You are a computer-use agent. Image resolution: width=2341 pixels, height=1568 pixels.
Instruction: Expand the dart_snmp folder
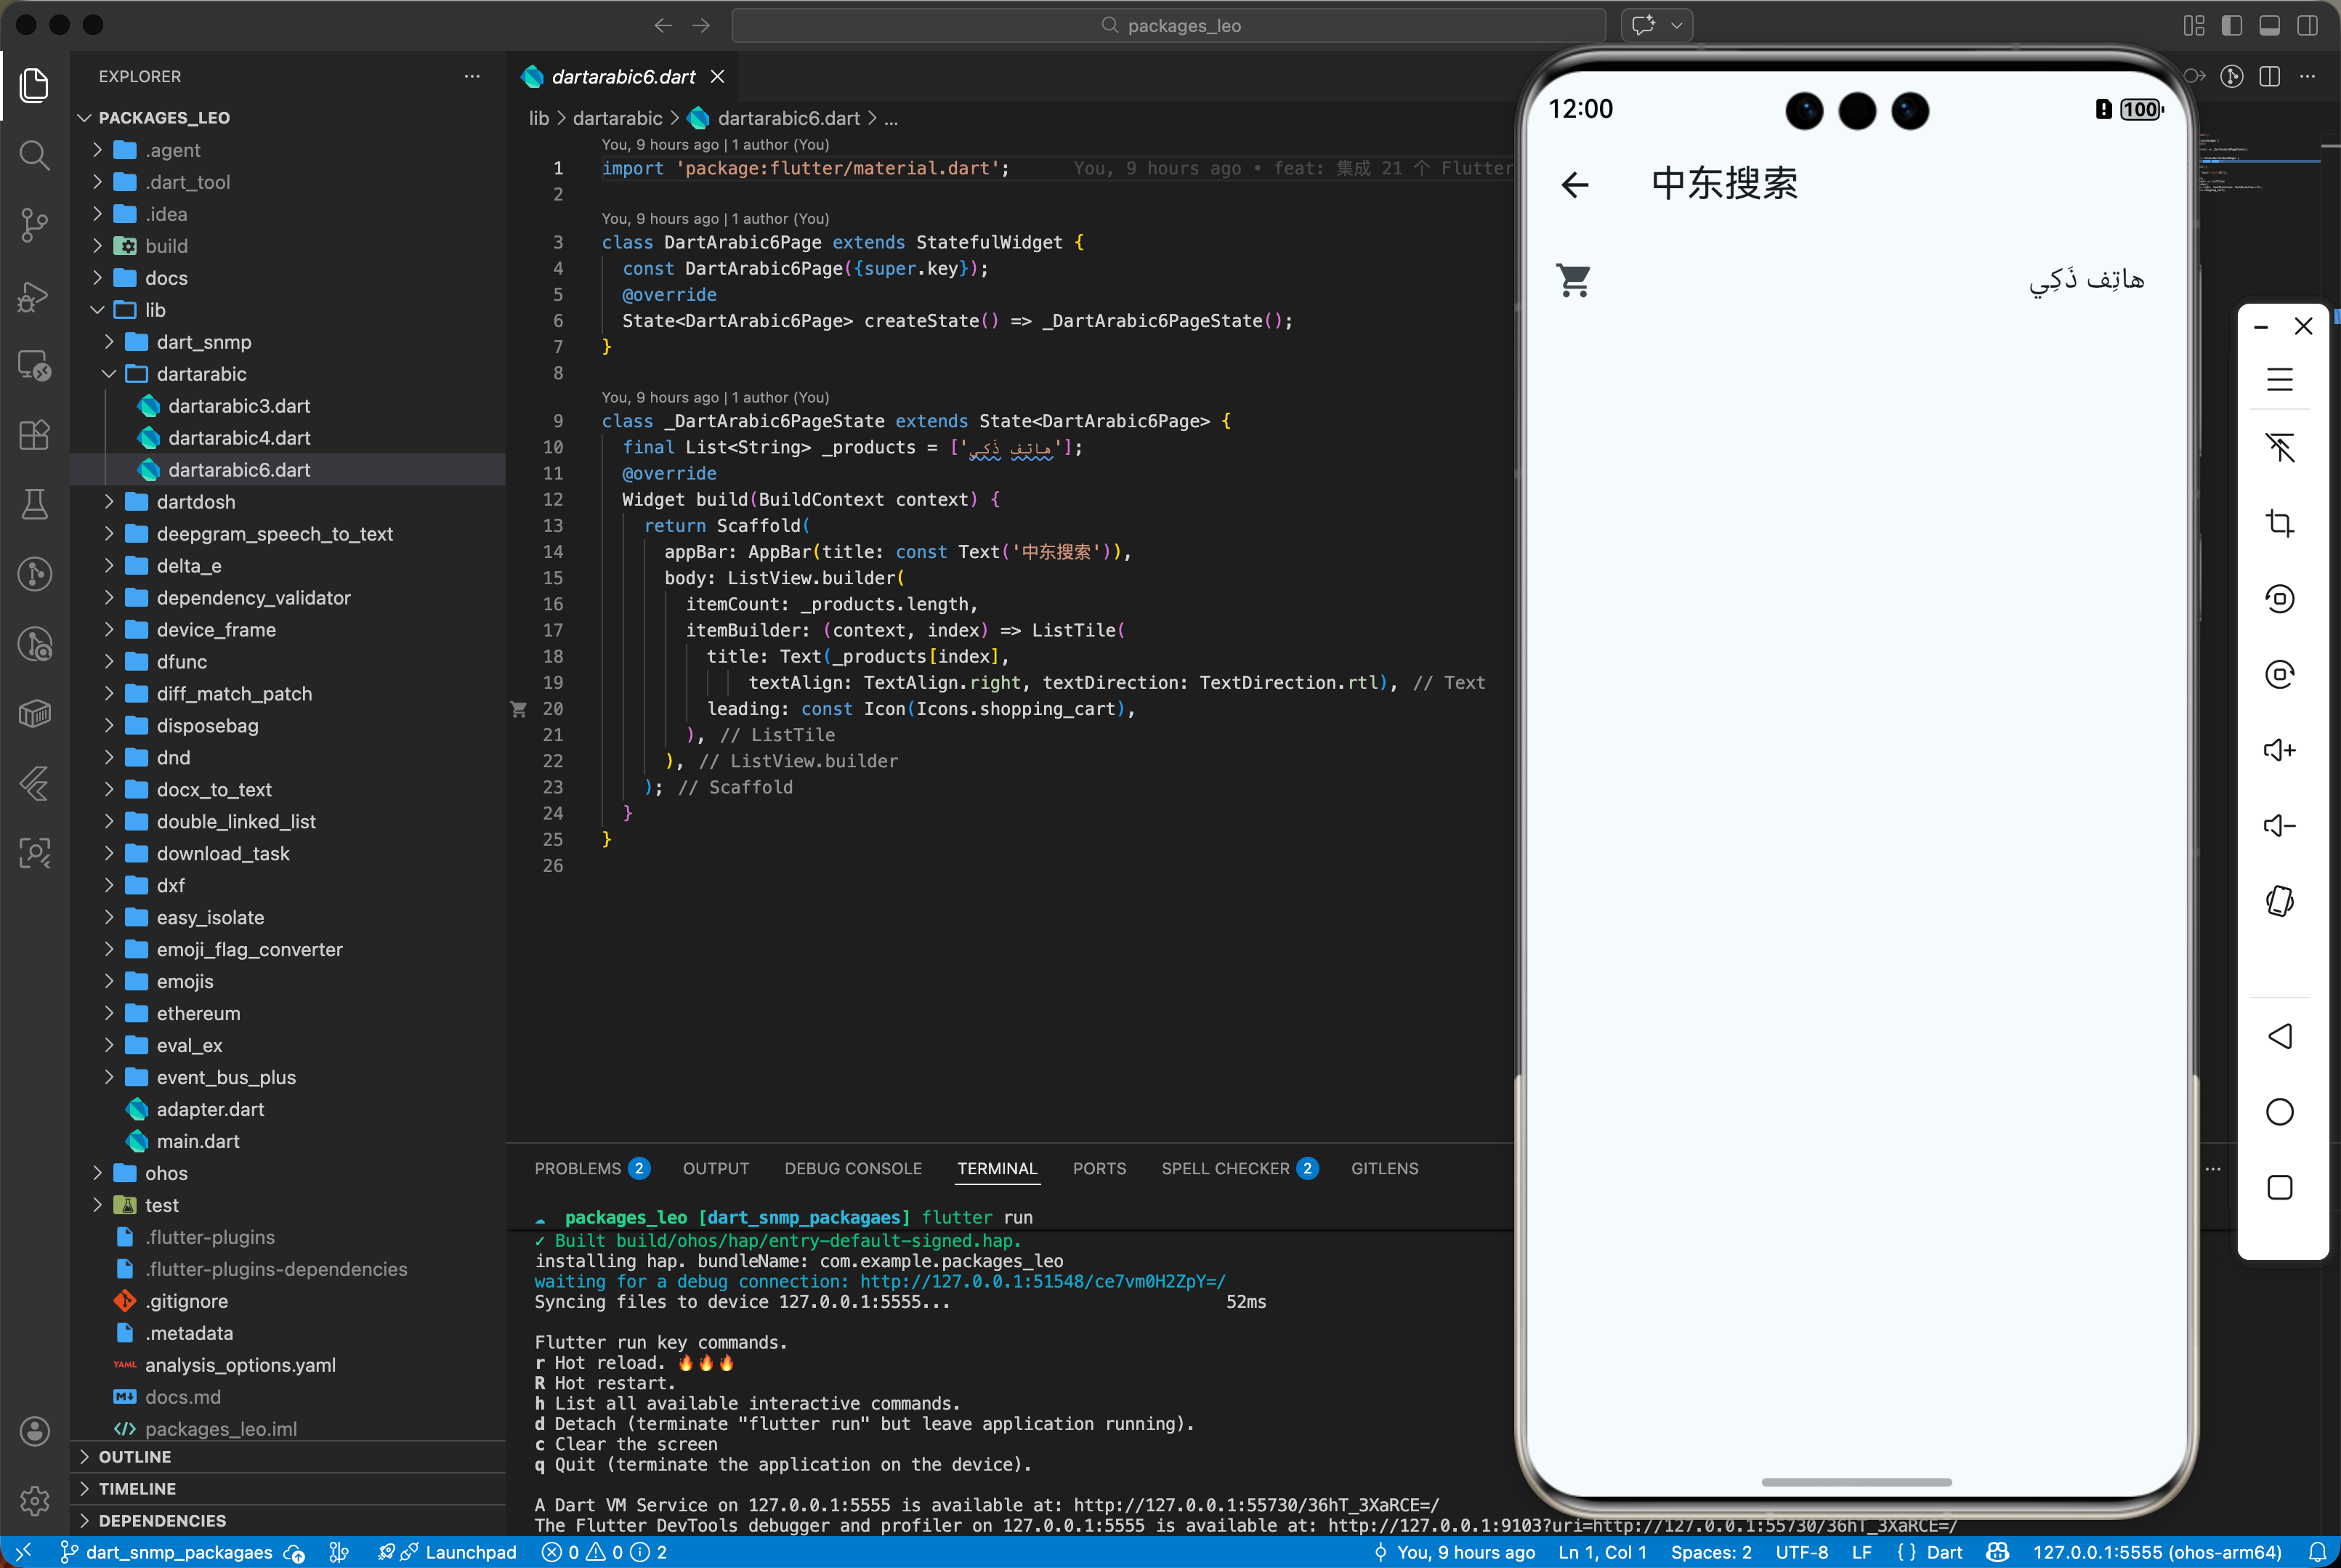click(x=203, y=342)
